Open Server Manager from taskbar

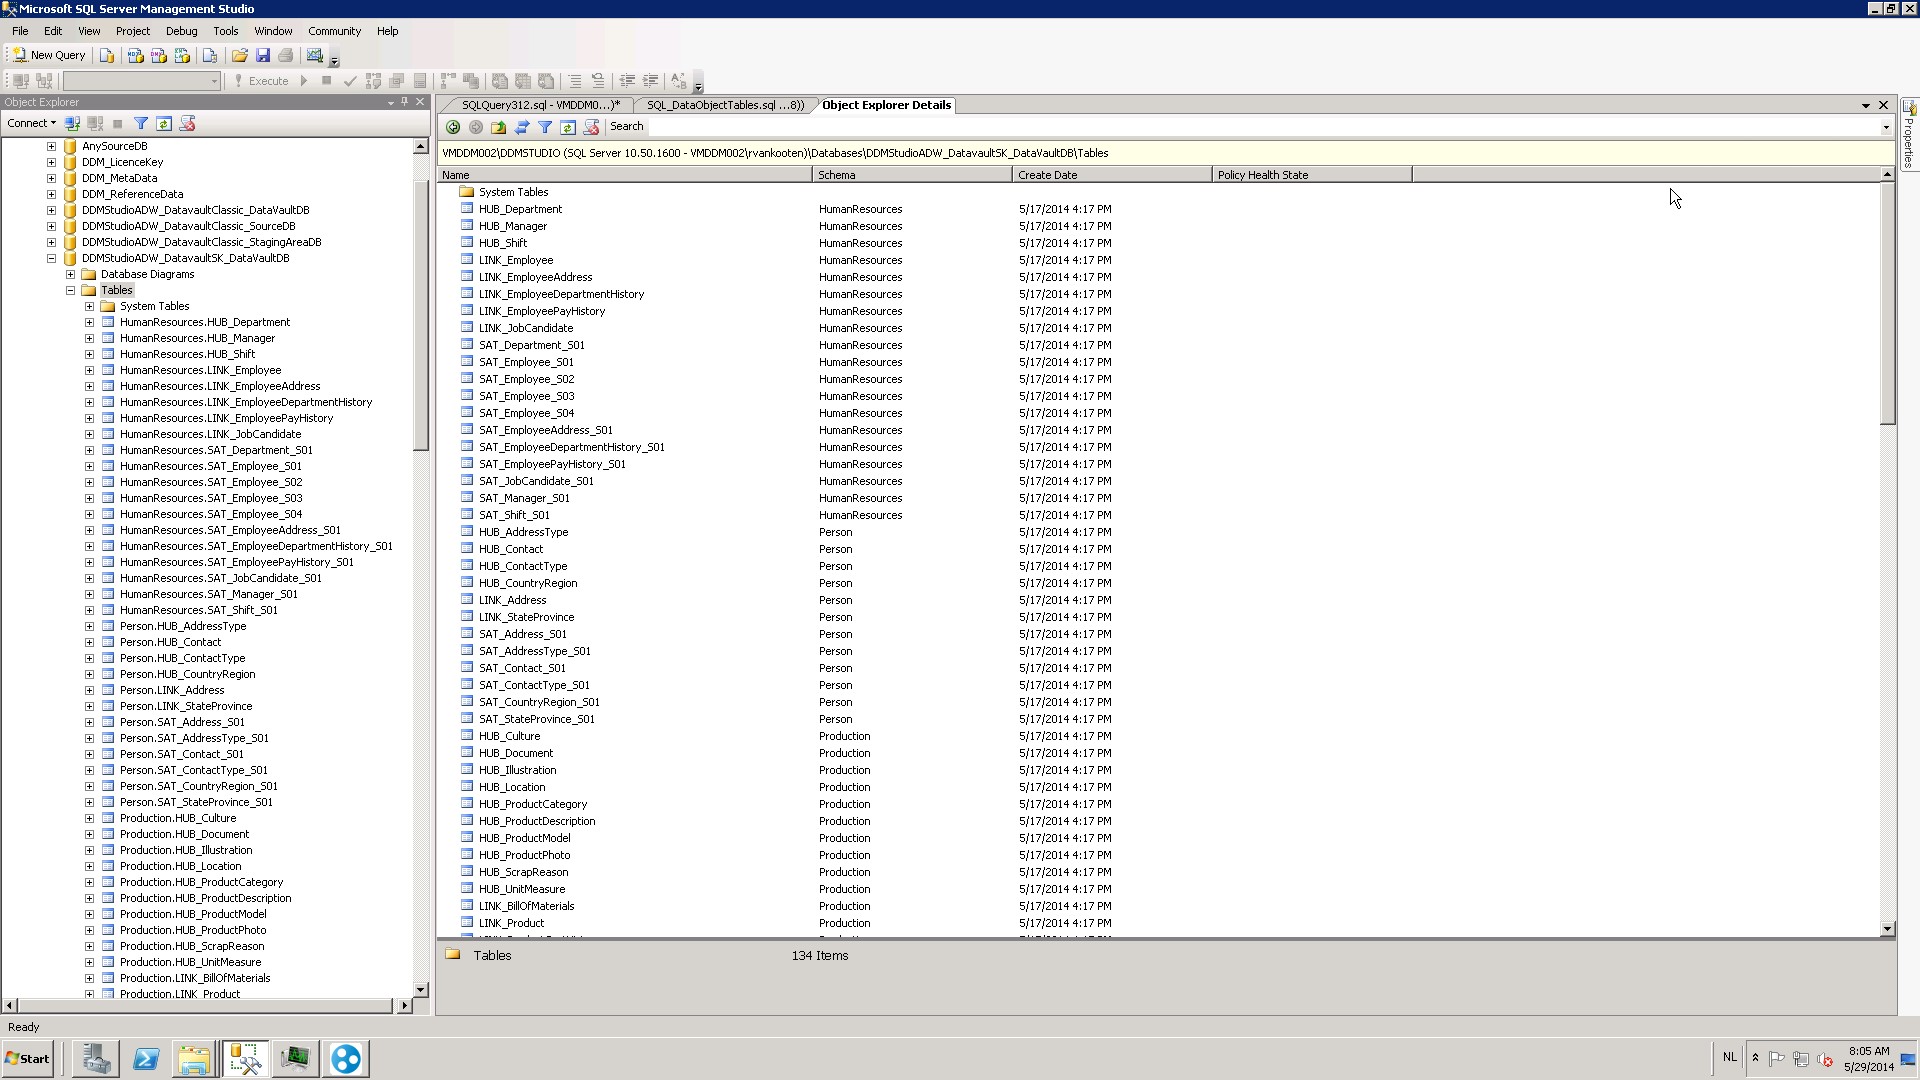pos(96,1059)
